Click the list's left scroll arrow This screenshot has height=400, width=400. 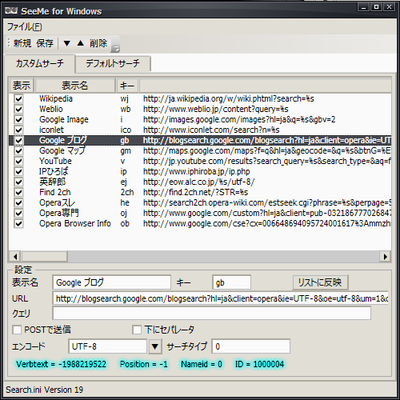15,256
